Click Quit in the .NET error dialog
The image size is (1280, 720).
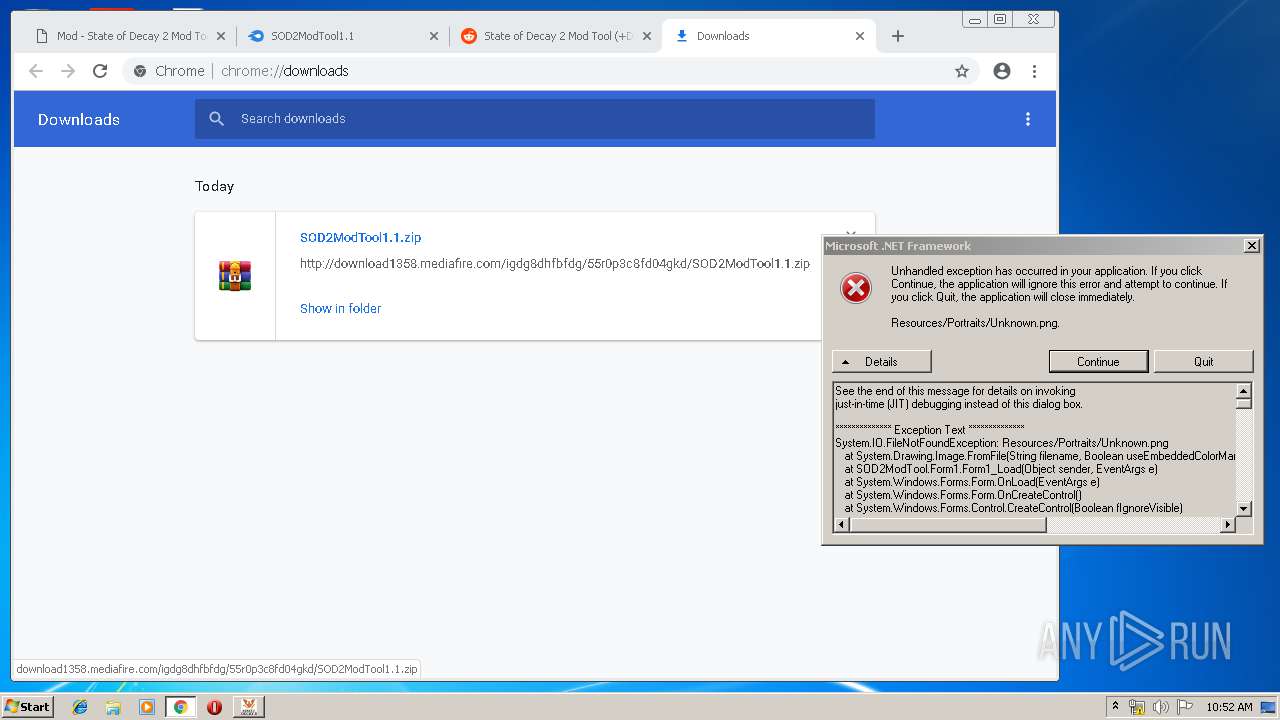click(x=1204, y=362)
